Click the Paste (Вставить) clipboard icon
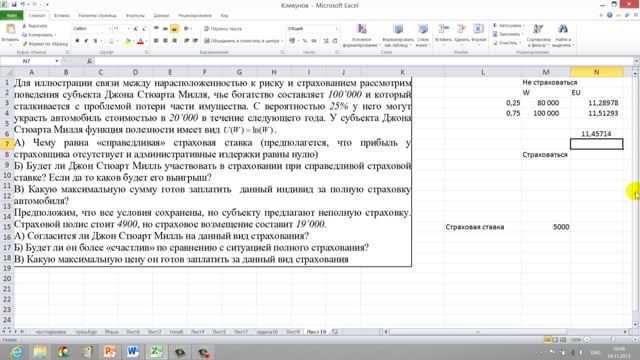 click(x=10, y=30)
